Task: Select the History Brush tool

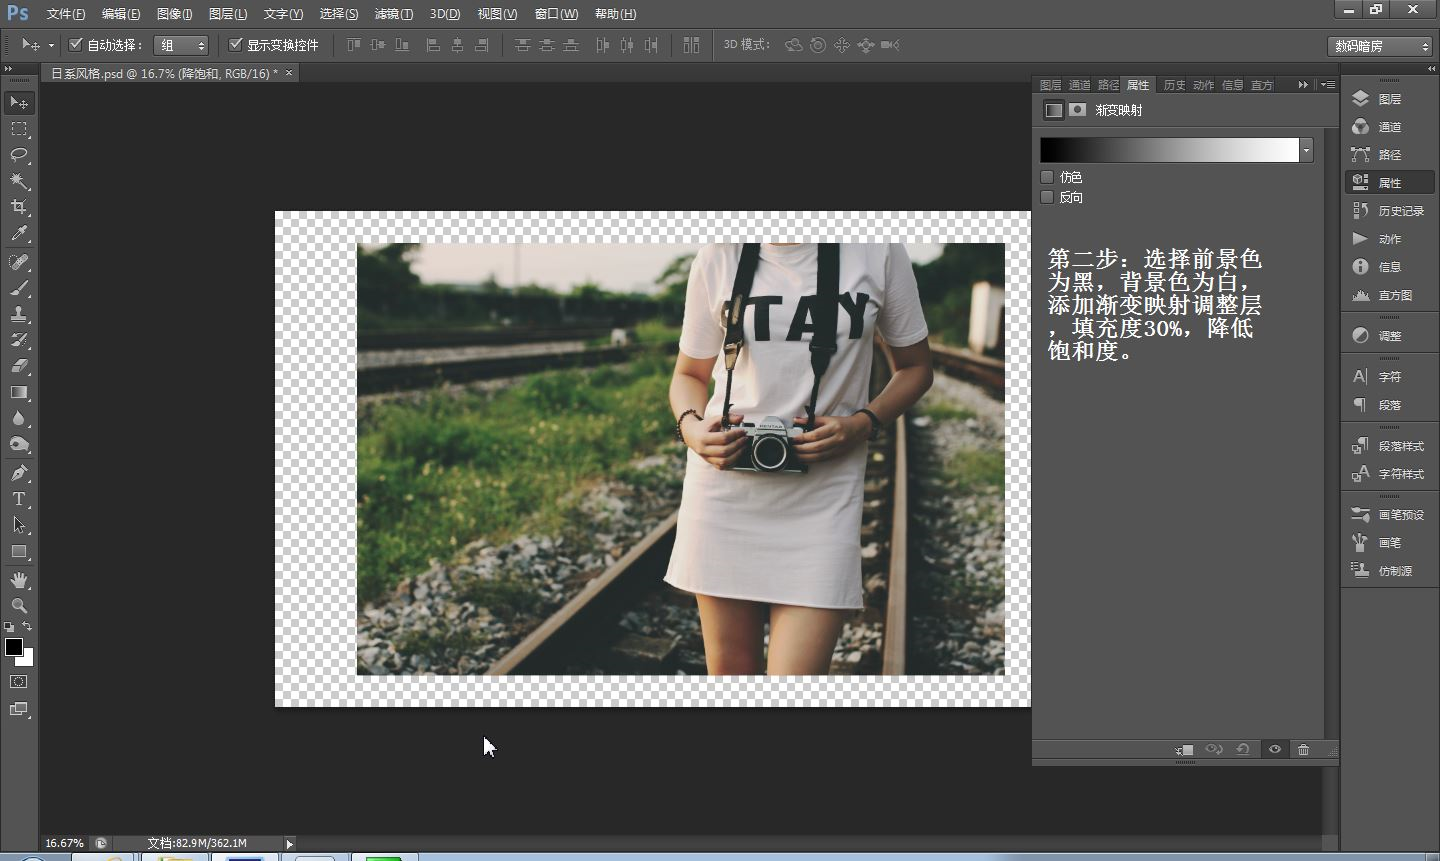Action: [x=19, y=340]
